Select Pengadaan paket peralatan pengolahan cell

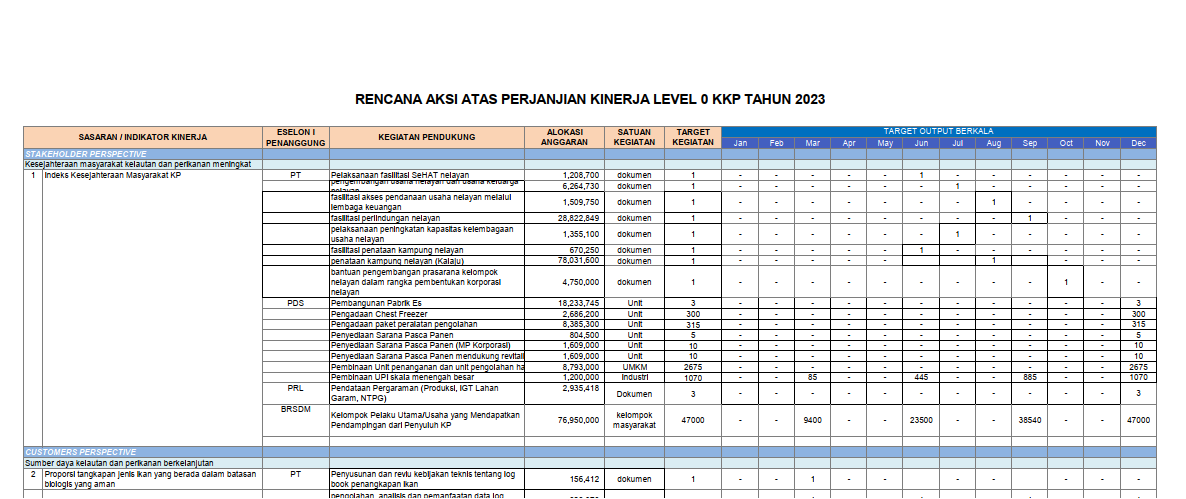[427, 324]
